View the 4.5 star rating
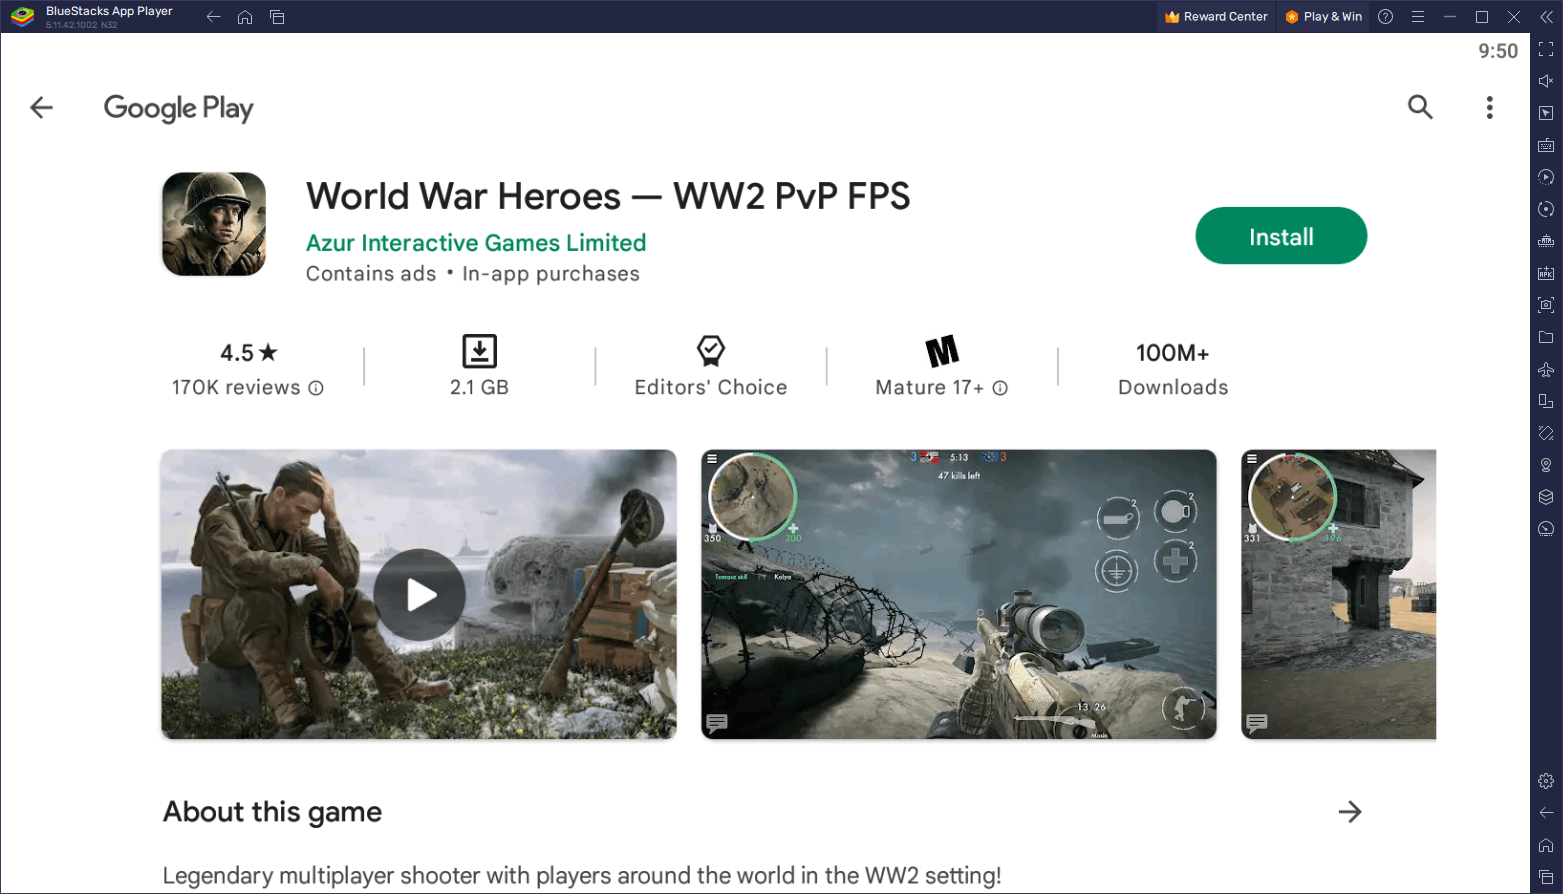Screen dimensions: 1563x894 coord(248,353)
